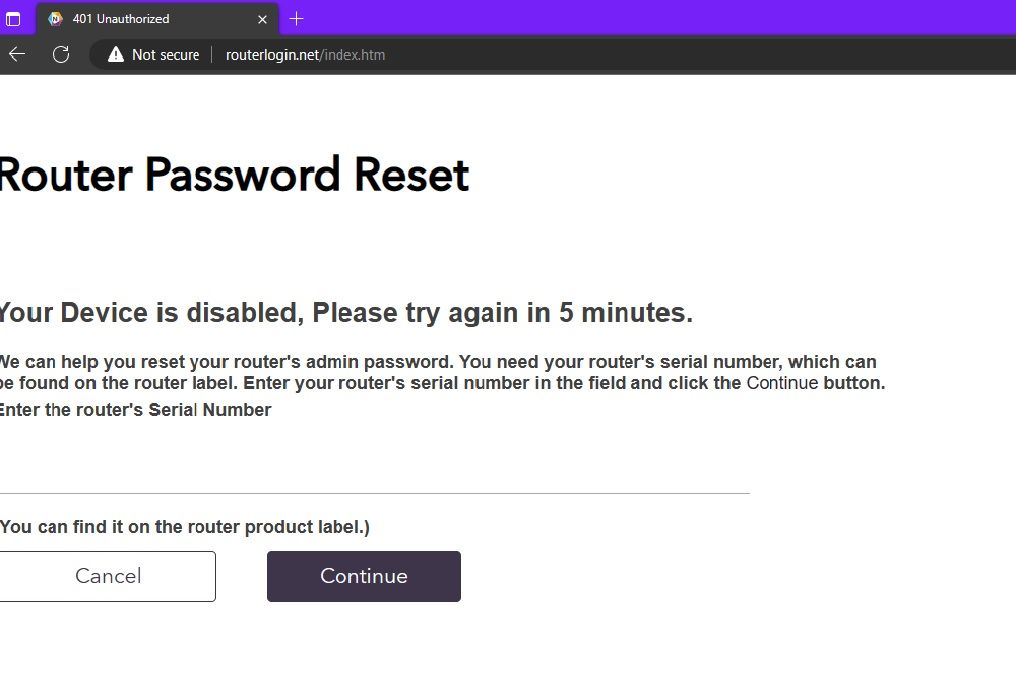The height and width of the screenshot is (686, 1016).
Task: Open a new tab with the plus icon
Action: pyautogui.click(x=296, y=18)
